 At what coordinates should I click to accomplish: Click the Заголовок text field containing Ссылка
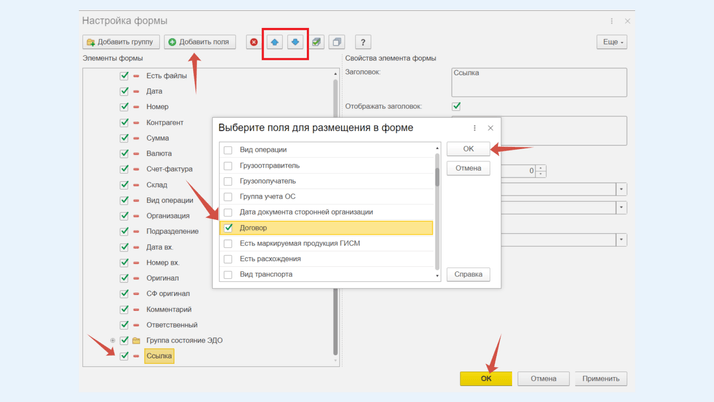(x=538, y=82)
